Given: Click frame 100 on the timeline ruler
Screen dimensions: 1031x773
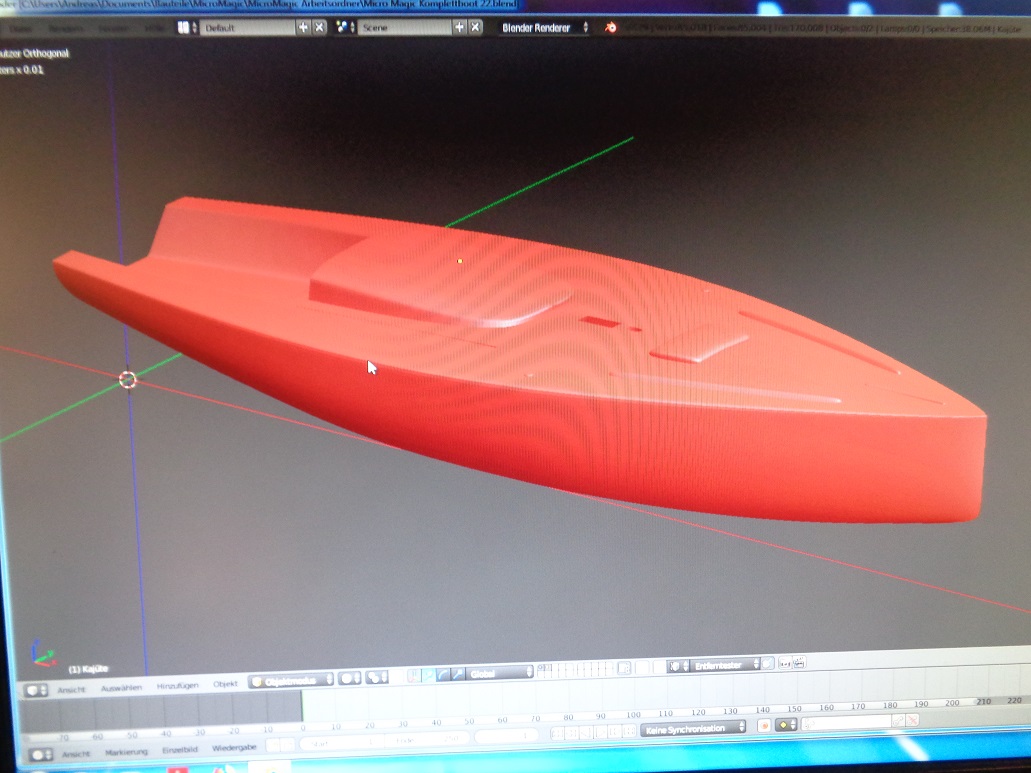Looking at the screenshot, I should pyautogui.click(x=633, y=715).
